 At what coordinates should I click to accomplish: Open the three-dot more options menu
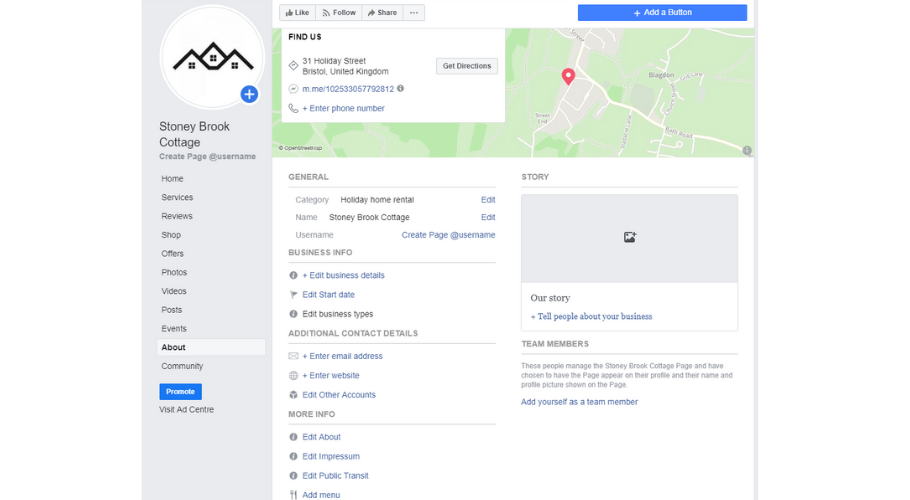[414, 13]
